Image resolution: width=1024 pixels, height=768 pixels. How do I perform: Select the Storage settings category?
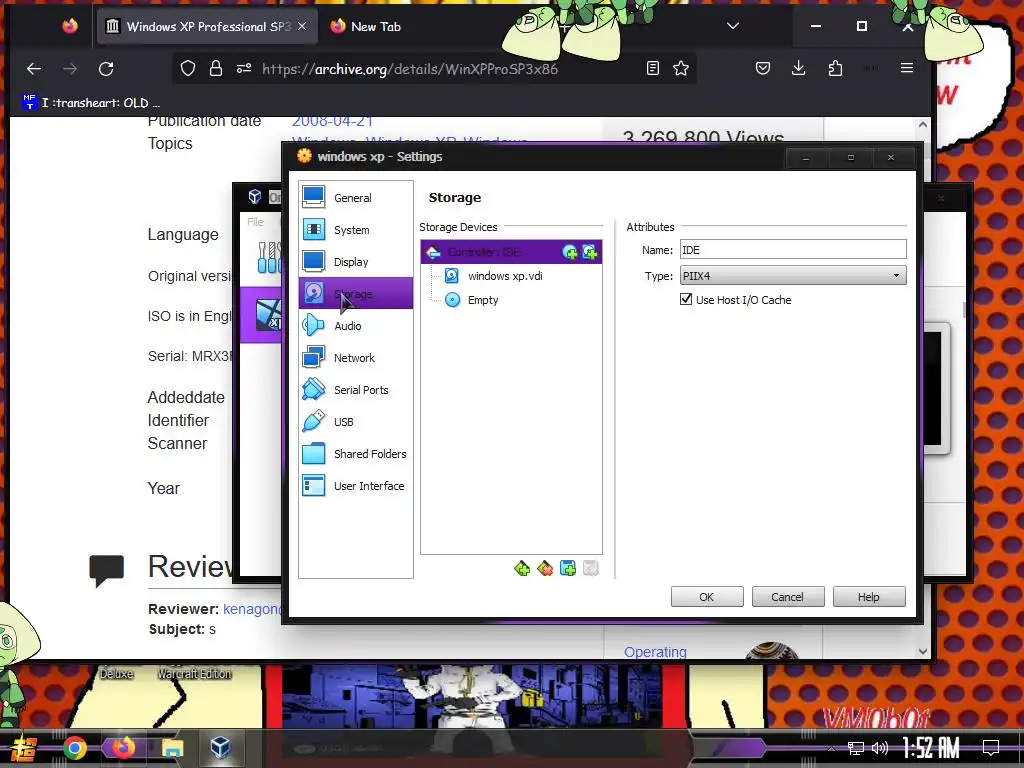pos(355,293)
